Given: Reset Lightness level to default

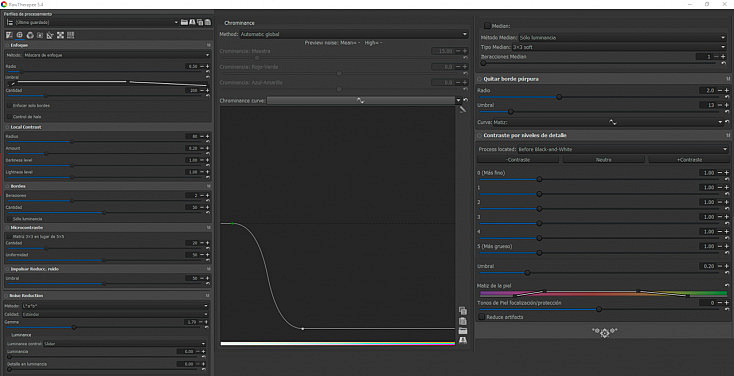Looking at the screenshot, I should [207, 177].
